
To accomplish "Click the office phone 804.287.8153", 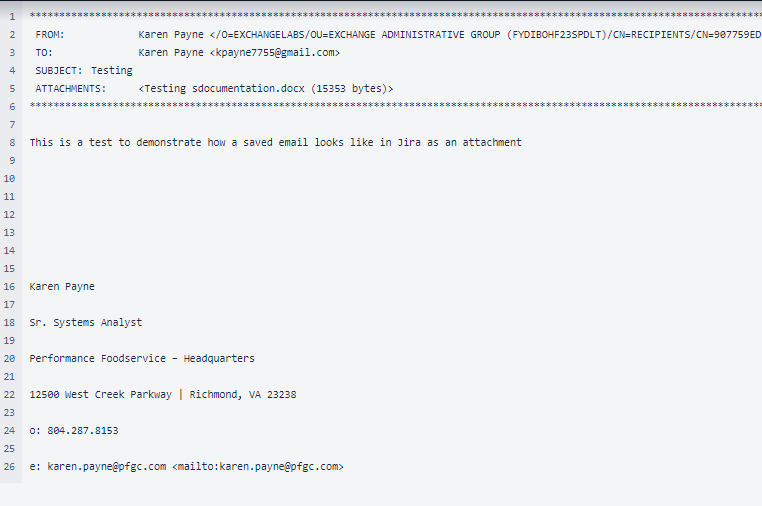I will click(83, 430).
